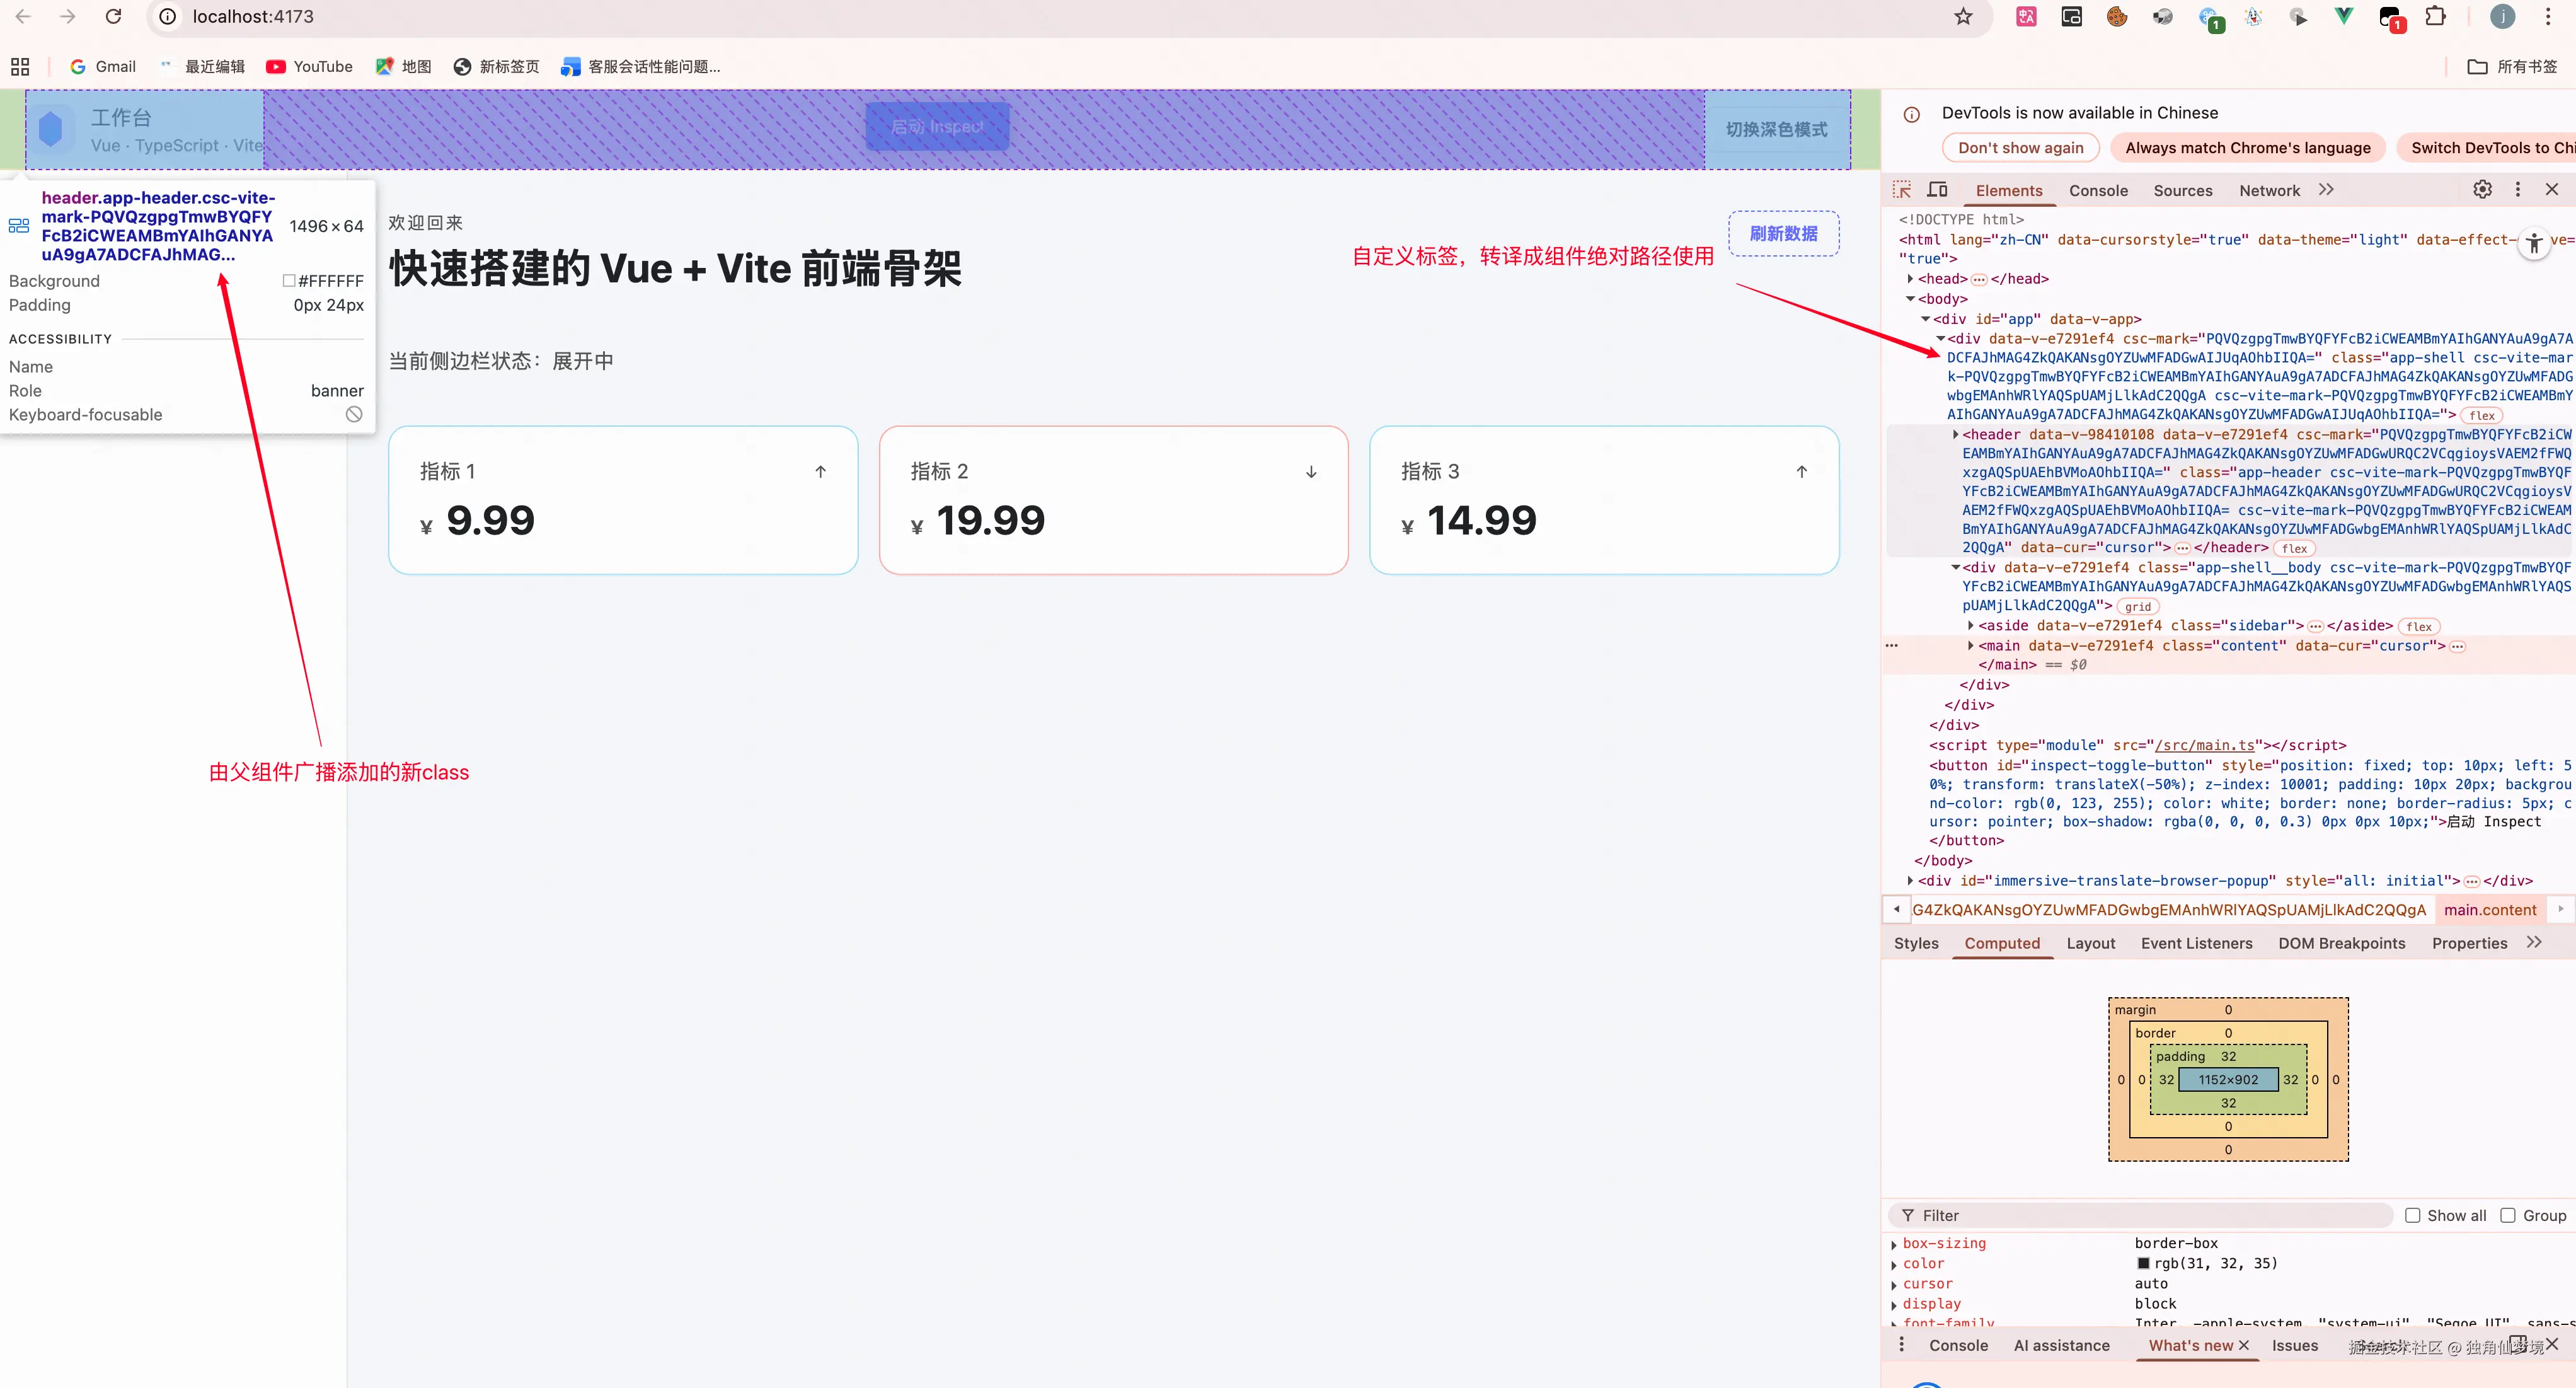Toggle the device toolbar icon
This screenshot has width=2576, height=1388.
[1937, 190]
